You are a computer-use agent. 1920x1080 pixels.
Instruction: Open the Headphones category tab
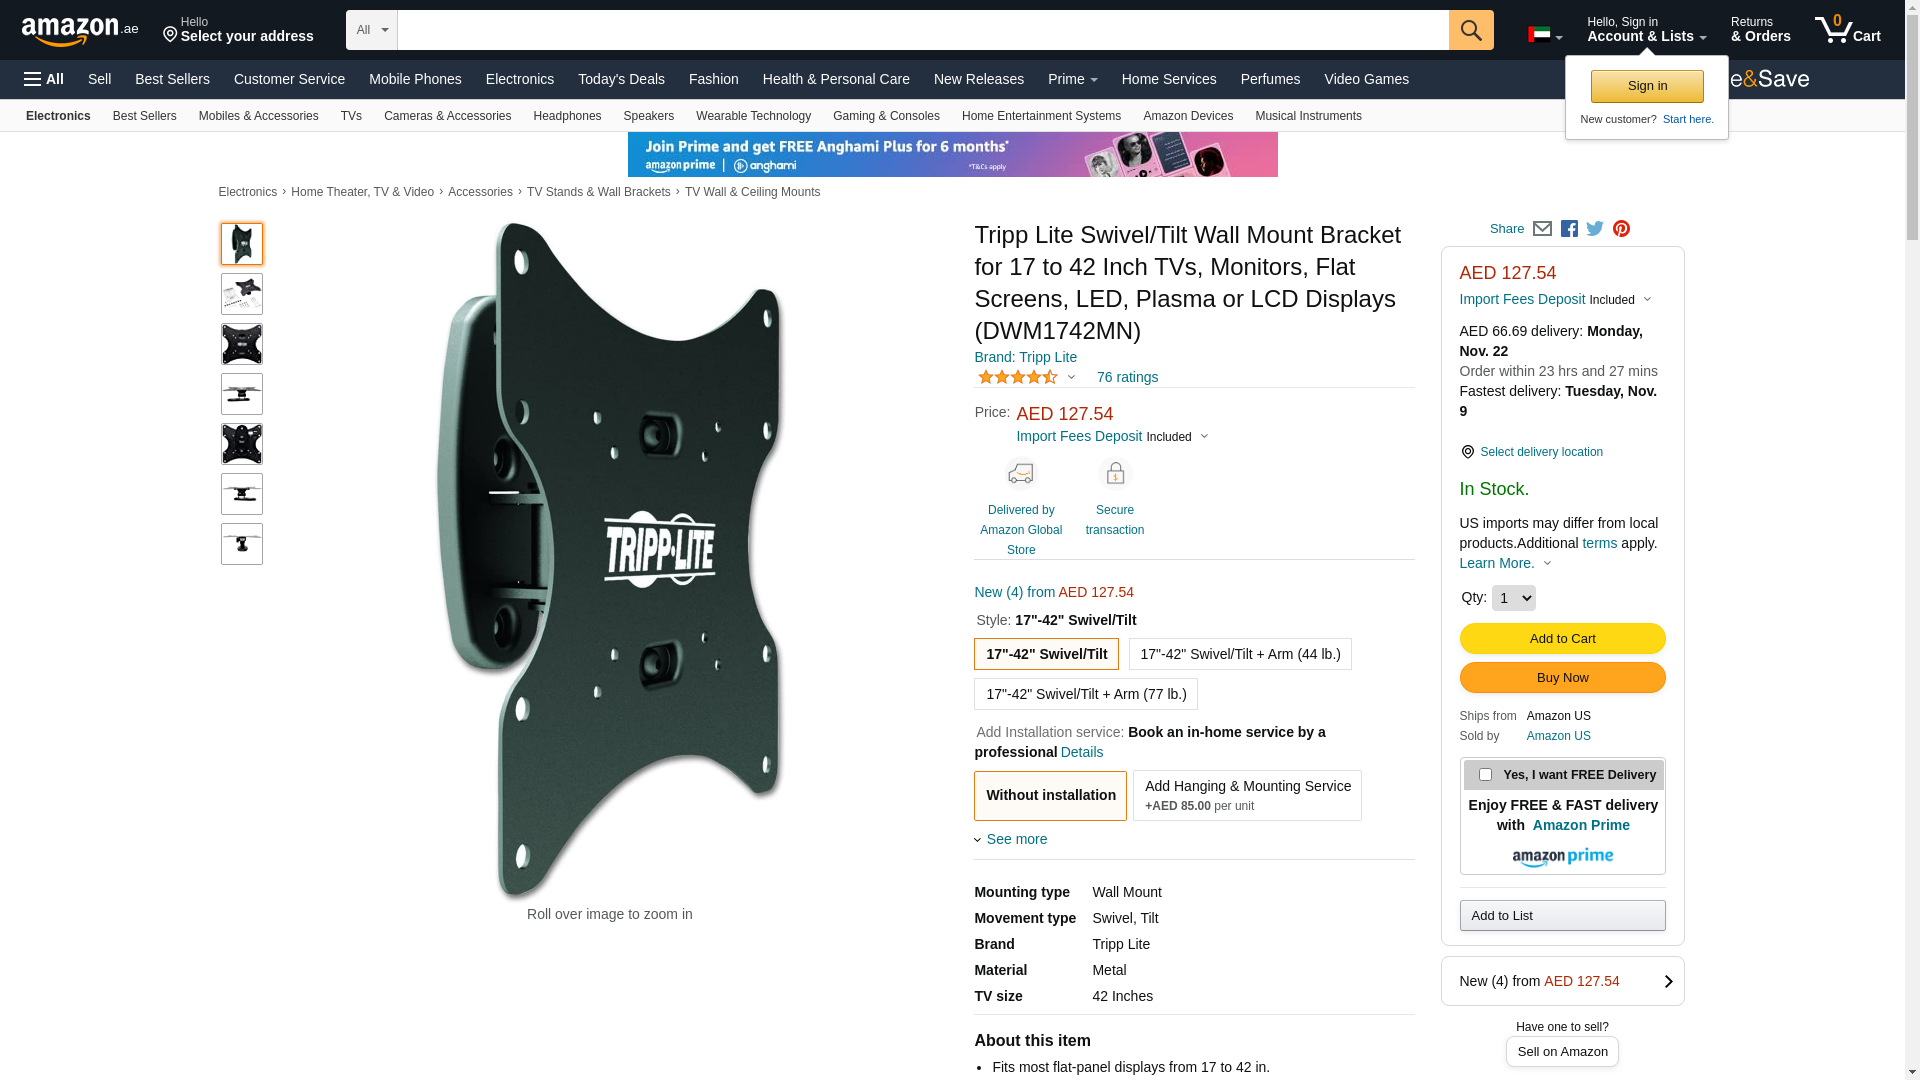pos(567,116)
